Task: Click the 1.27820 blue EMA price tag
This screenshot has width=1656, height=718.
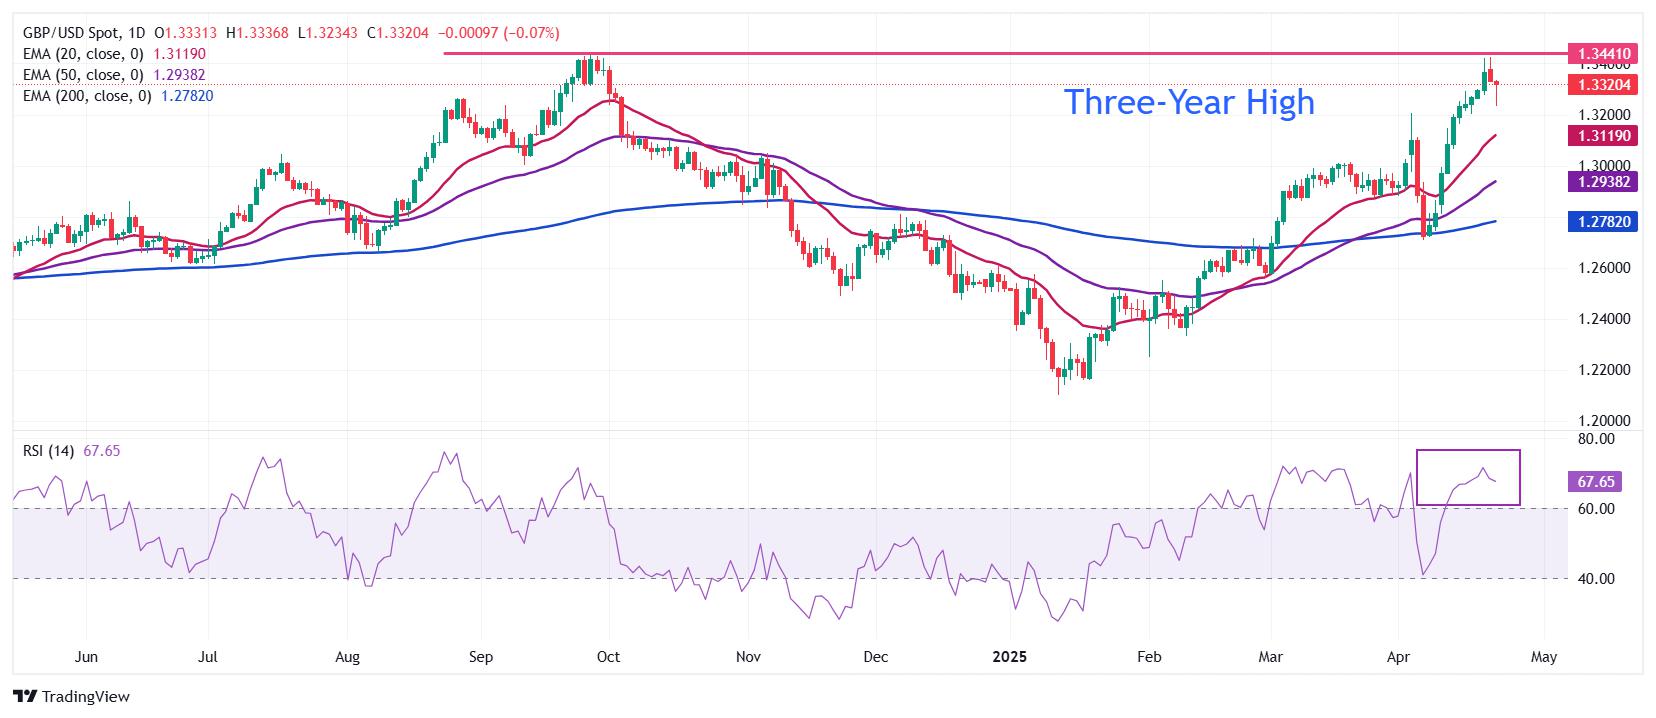Action: (x=1601, y=222)
